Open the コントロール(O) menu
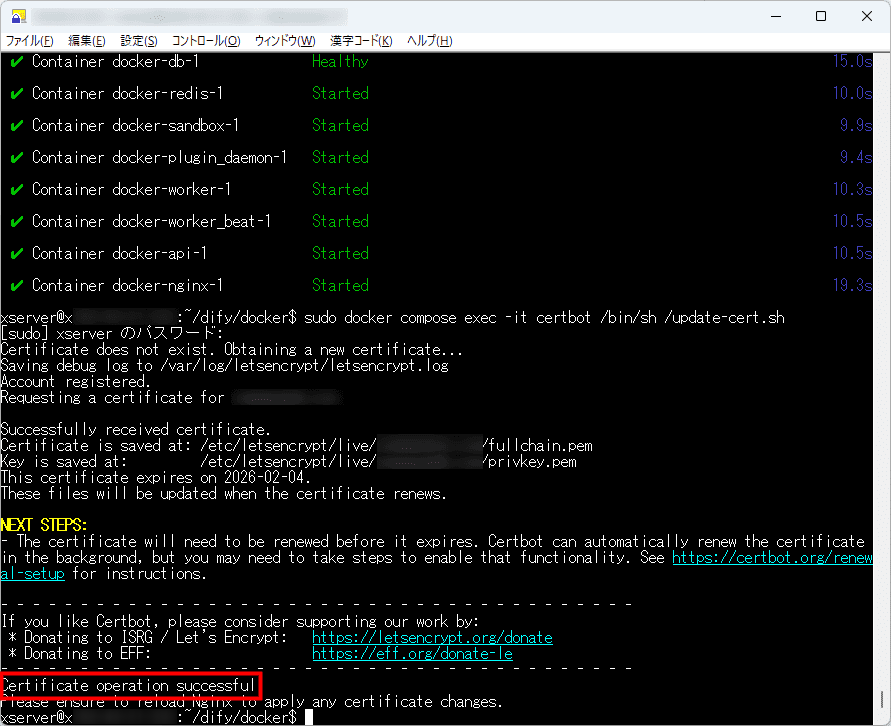The image size is (891, 726). (x=206, y=41)
